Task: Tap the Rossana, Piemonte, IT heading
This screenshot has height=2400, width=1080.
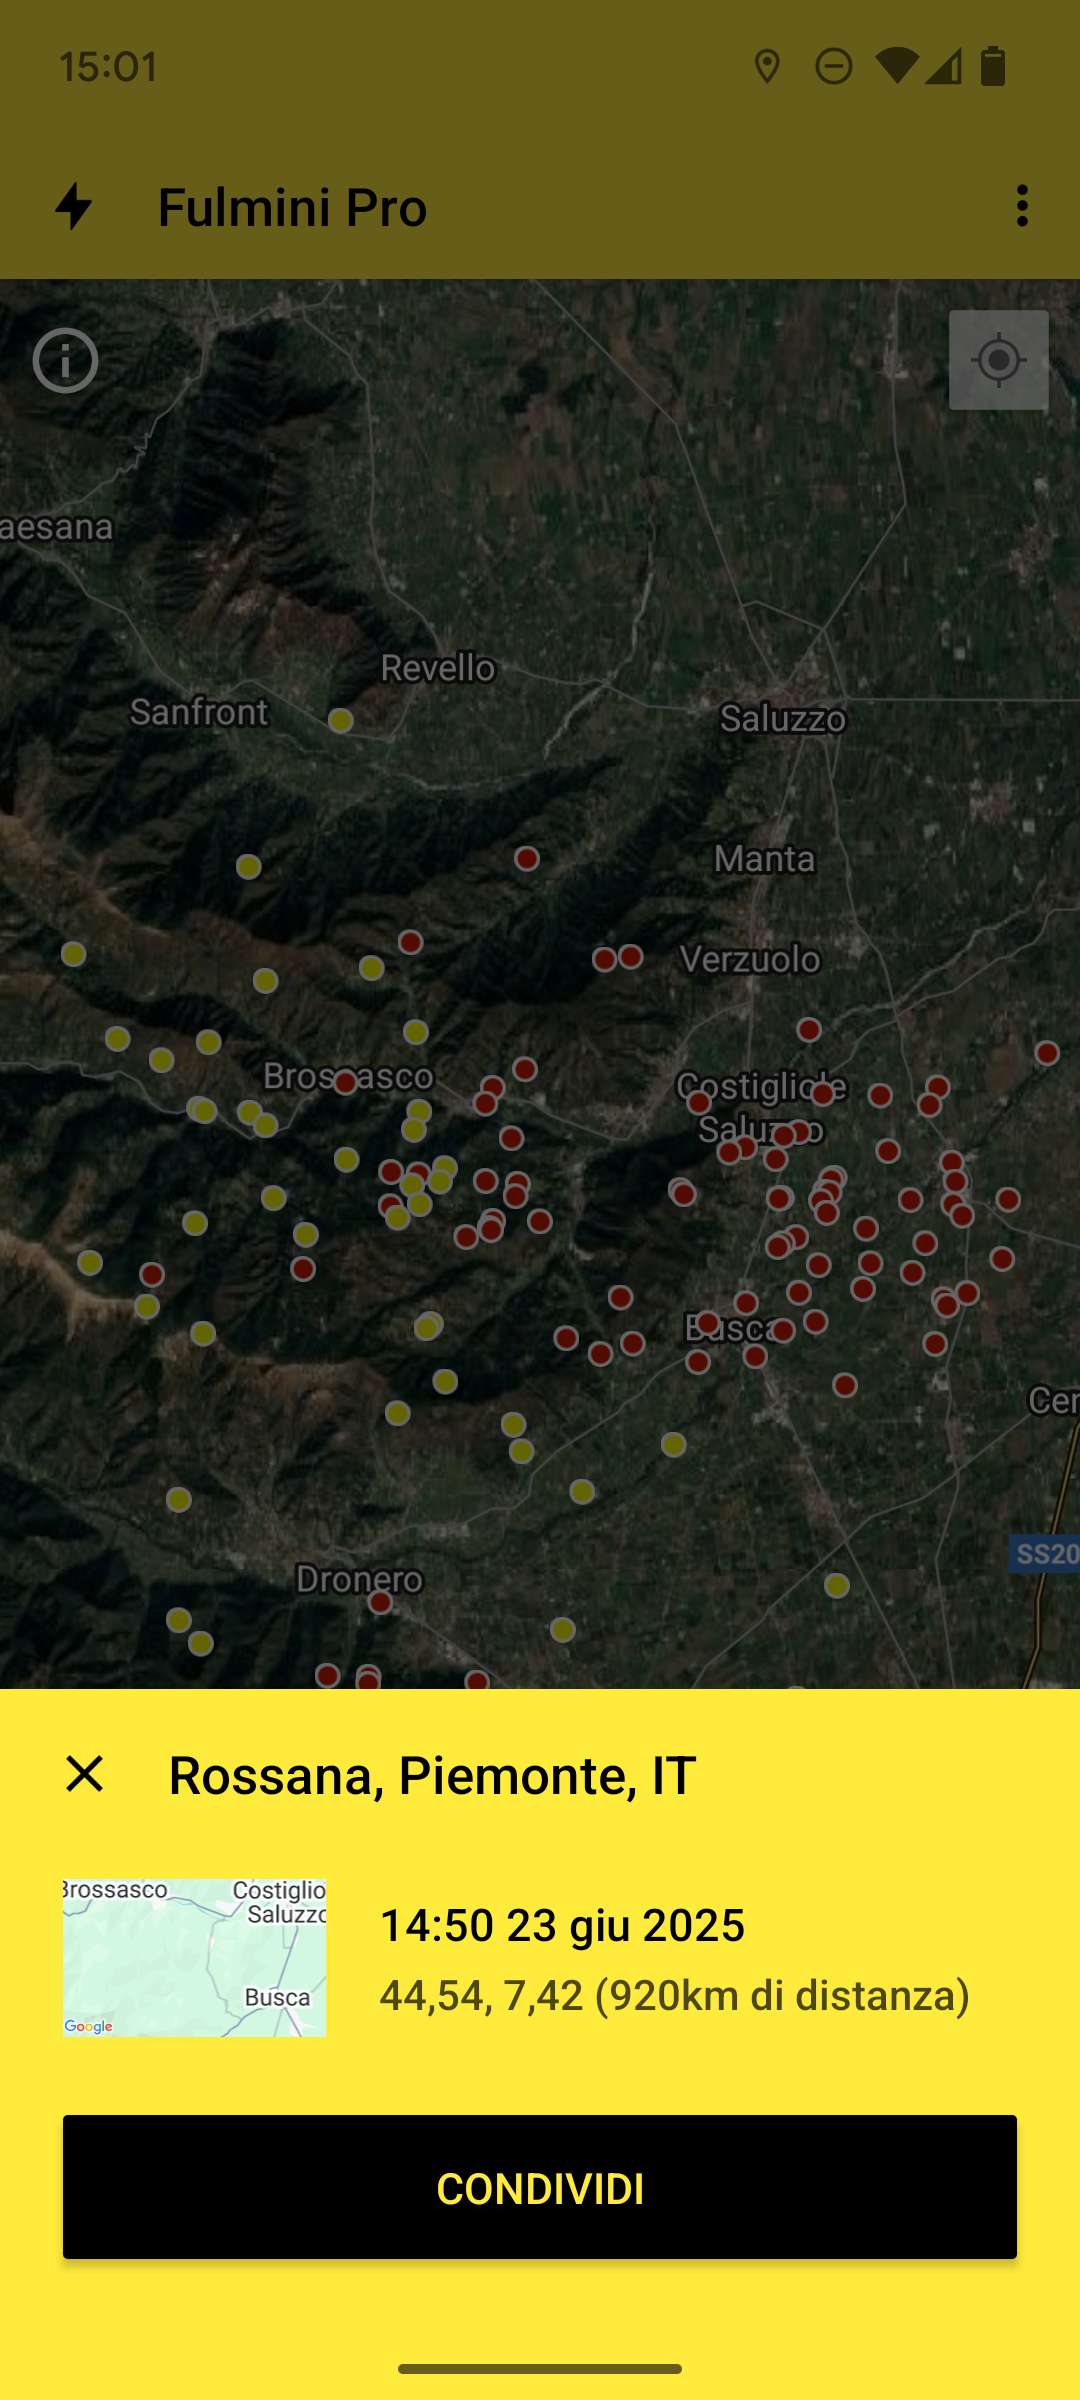Action: point(432,1776)
